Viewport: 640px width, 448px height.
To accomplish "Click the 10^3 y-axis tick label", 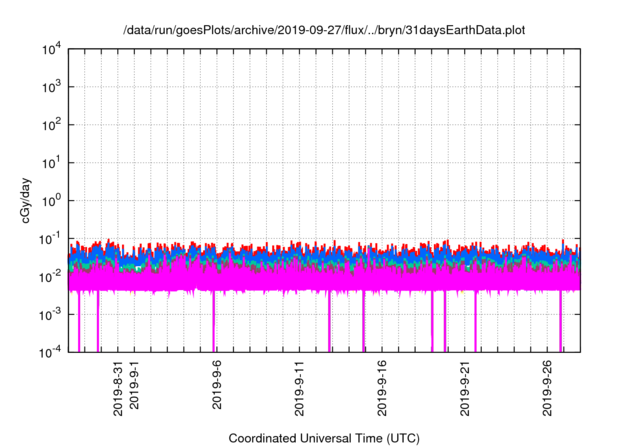I will [x=52, y=87].
